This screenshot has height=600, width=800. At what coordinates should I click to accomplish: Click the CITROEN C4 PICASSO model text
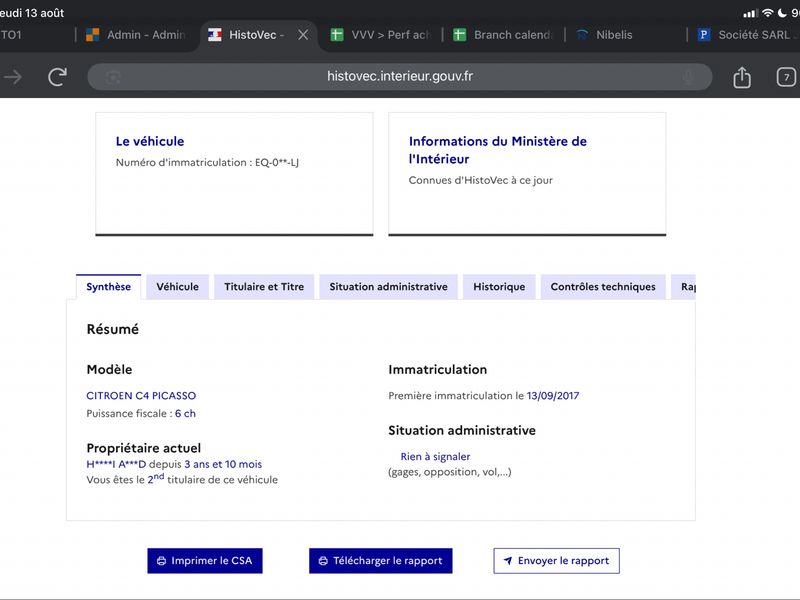[x=141, y=395]
